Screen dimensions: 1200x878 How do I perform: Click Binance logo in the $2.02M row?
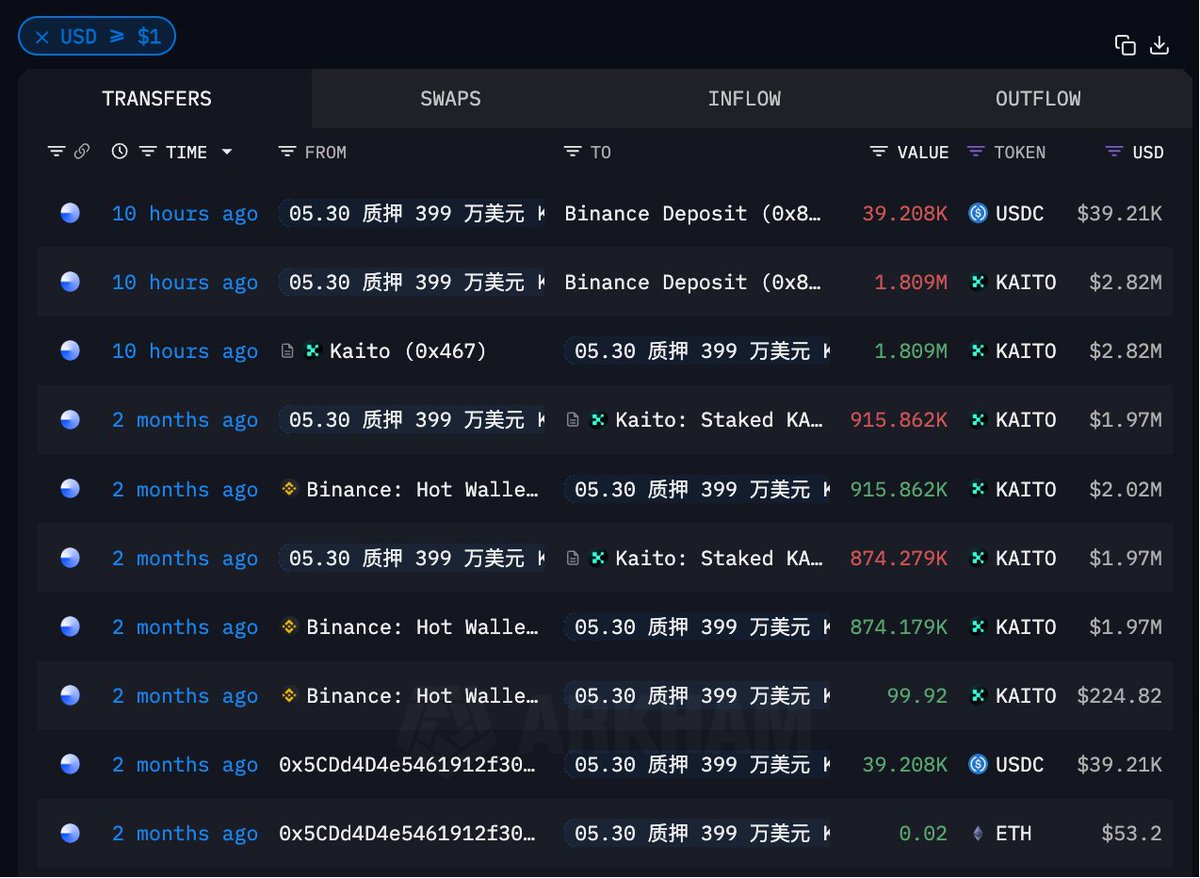(x=289, y=489)
